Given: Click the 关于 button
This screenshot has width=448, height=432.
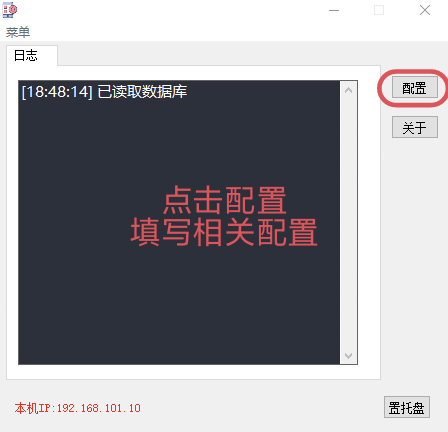Looking at the screenshot, I should pyautogui.click(x=415, y=127).
